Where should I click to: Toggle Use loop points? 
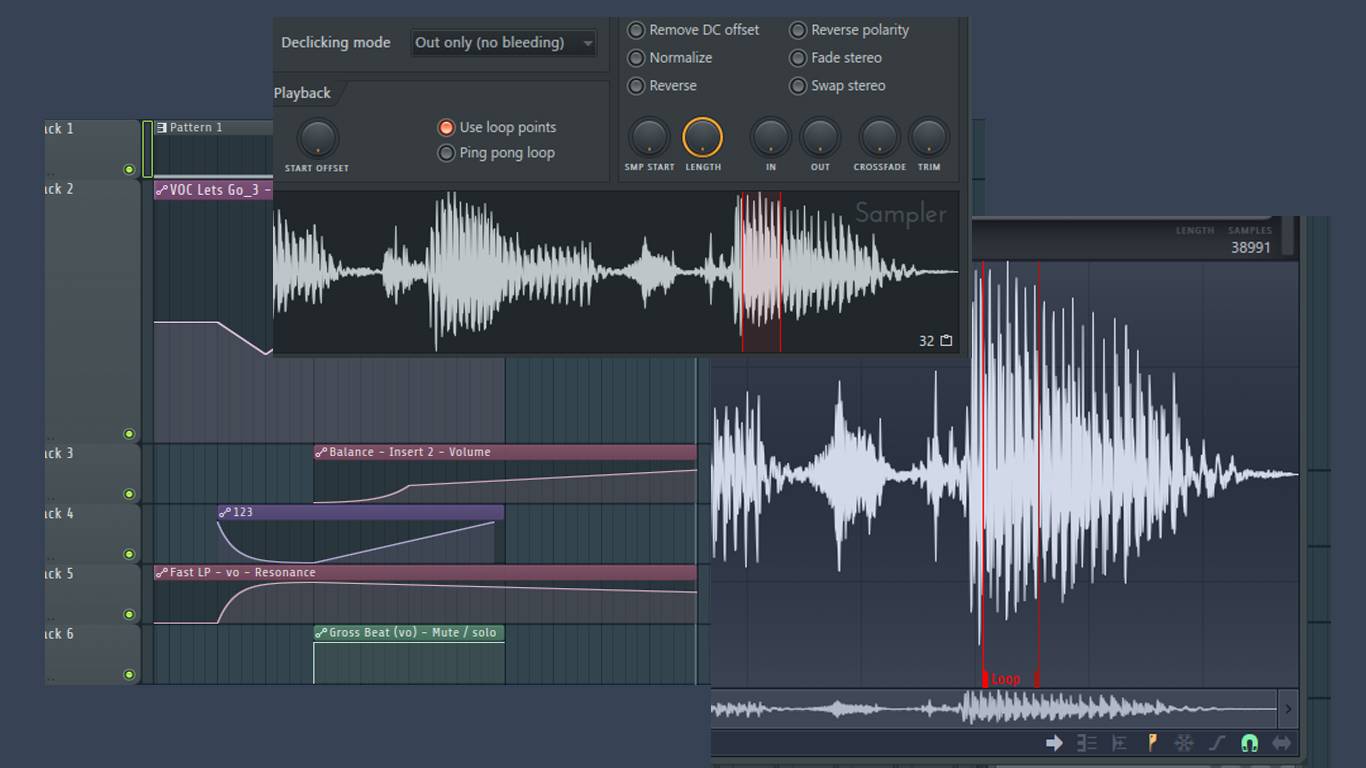(447, 128)
